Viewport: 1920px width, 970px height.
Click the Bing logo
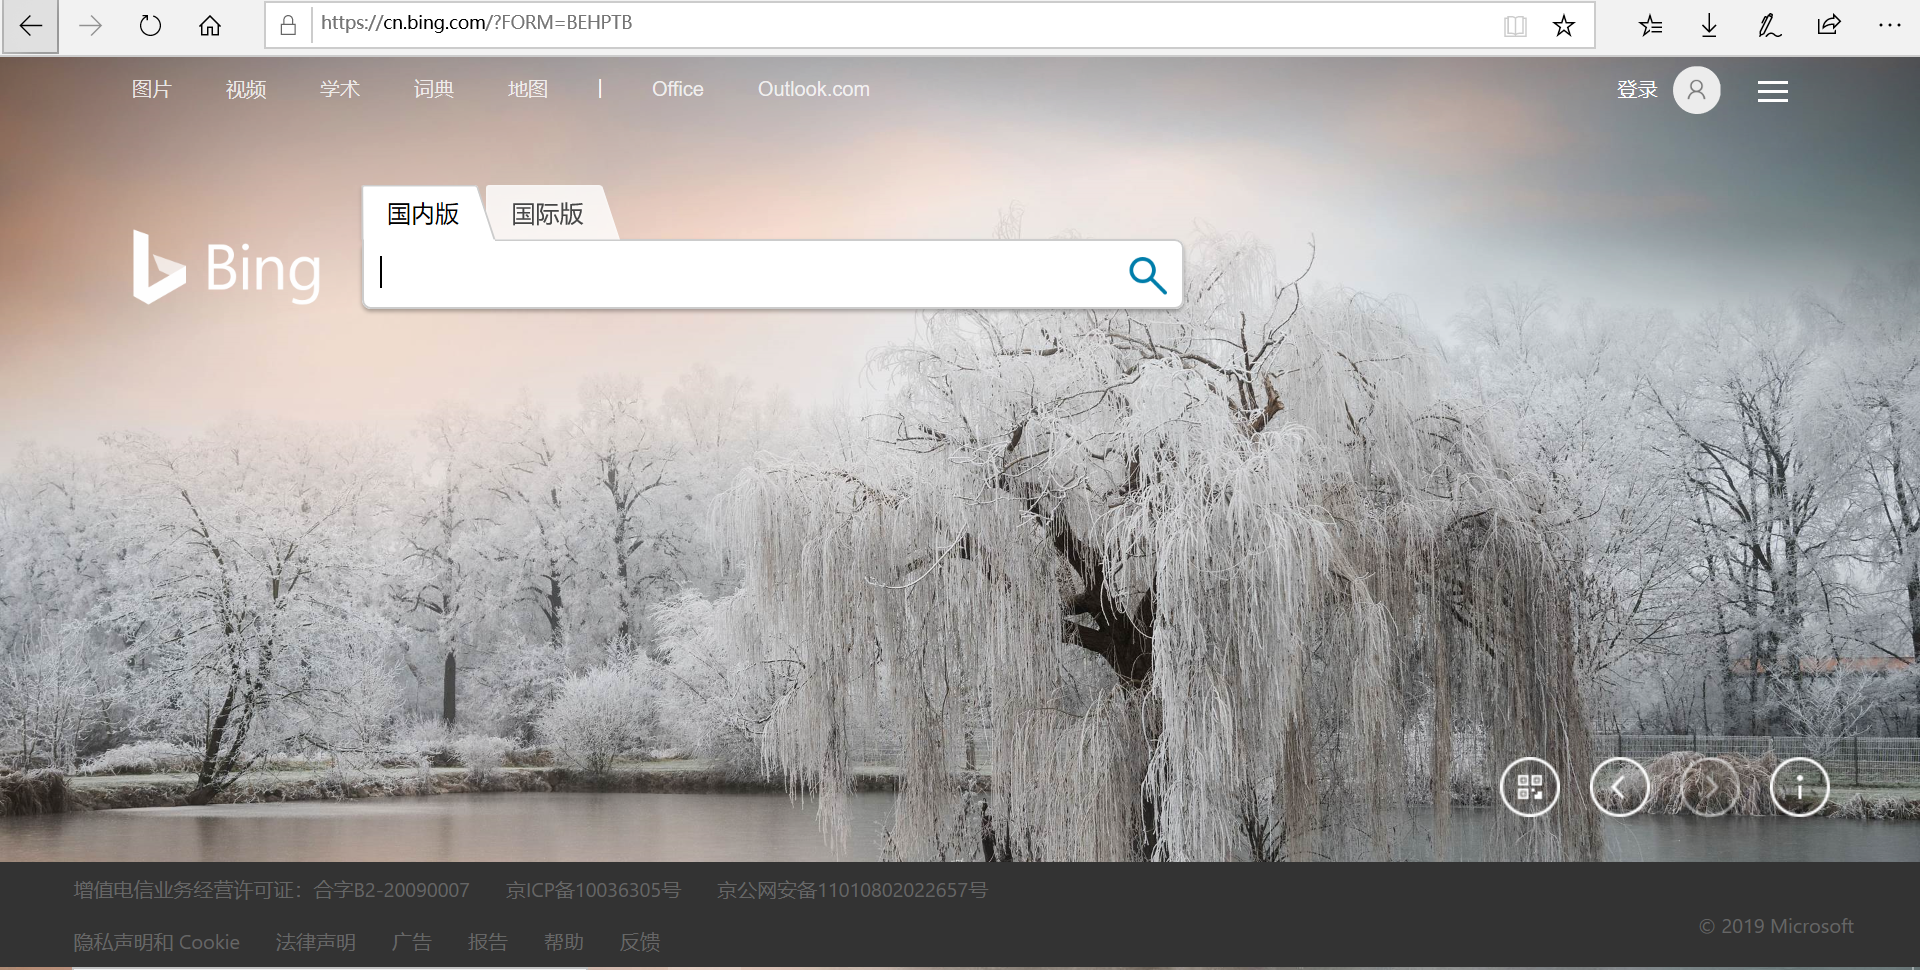[226, 268]
